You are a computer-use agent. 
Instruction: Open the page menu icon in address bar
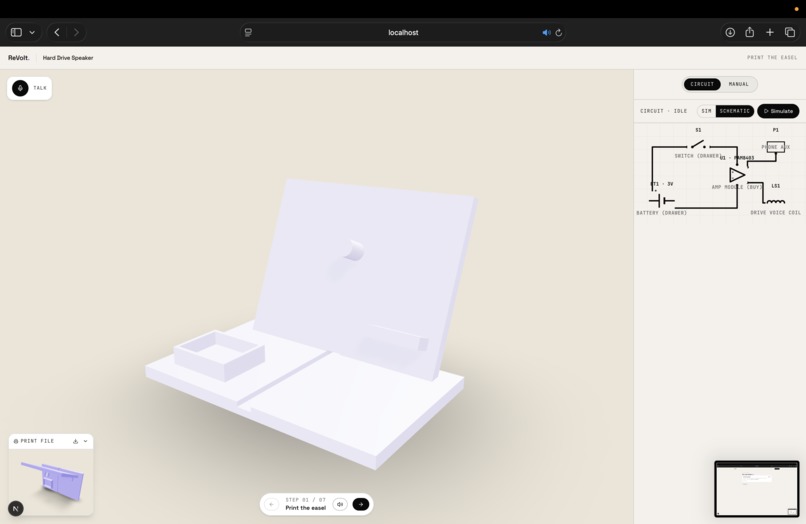(x=248, y=32)
